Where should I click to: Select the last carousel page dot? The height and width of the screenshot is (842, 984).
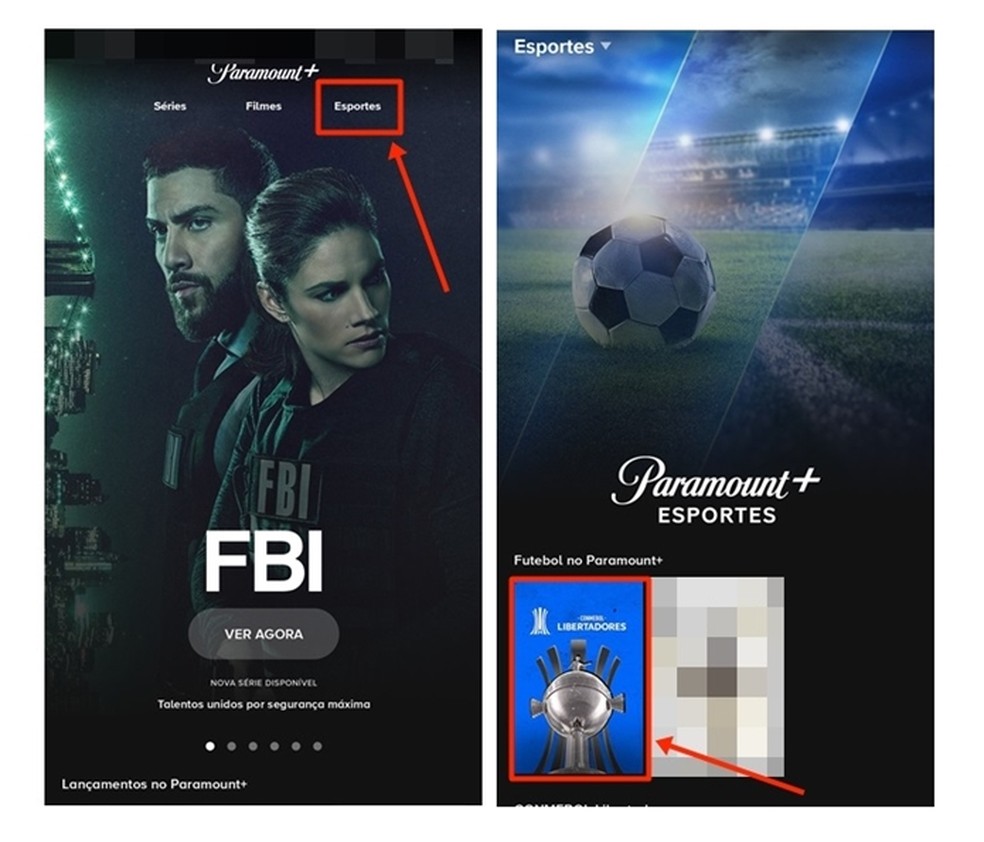pos(318,746)
